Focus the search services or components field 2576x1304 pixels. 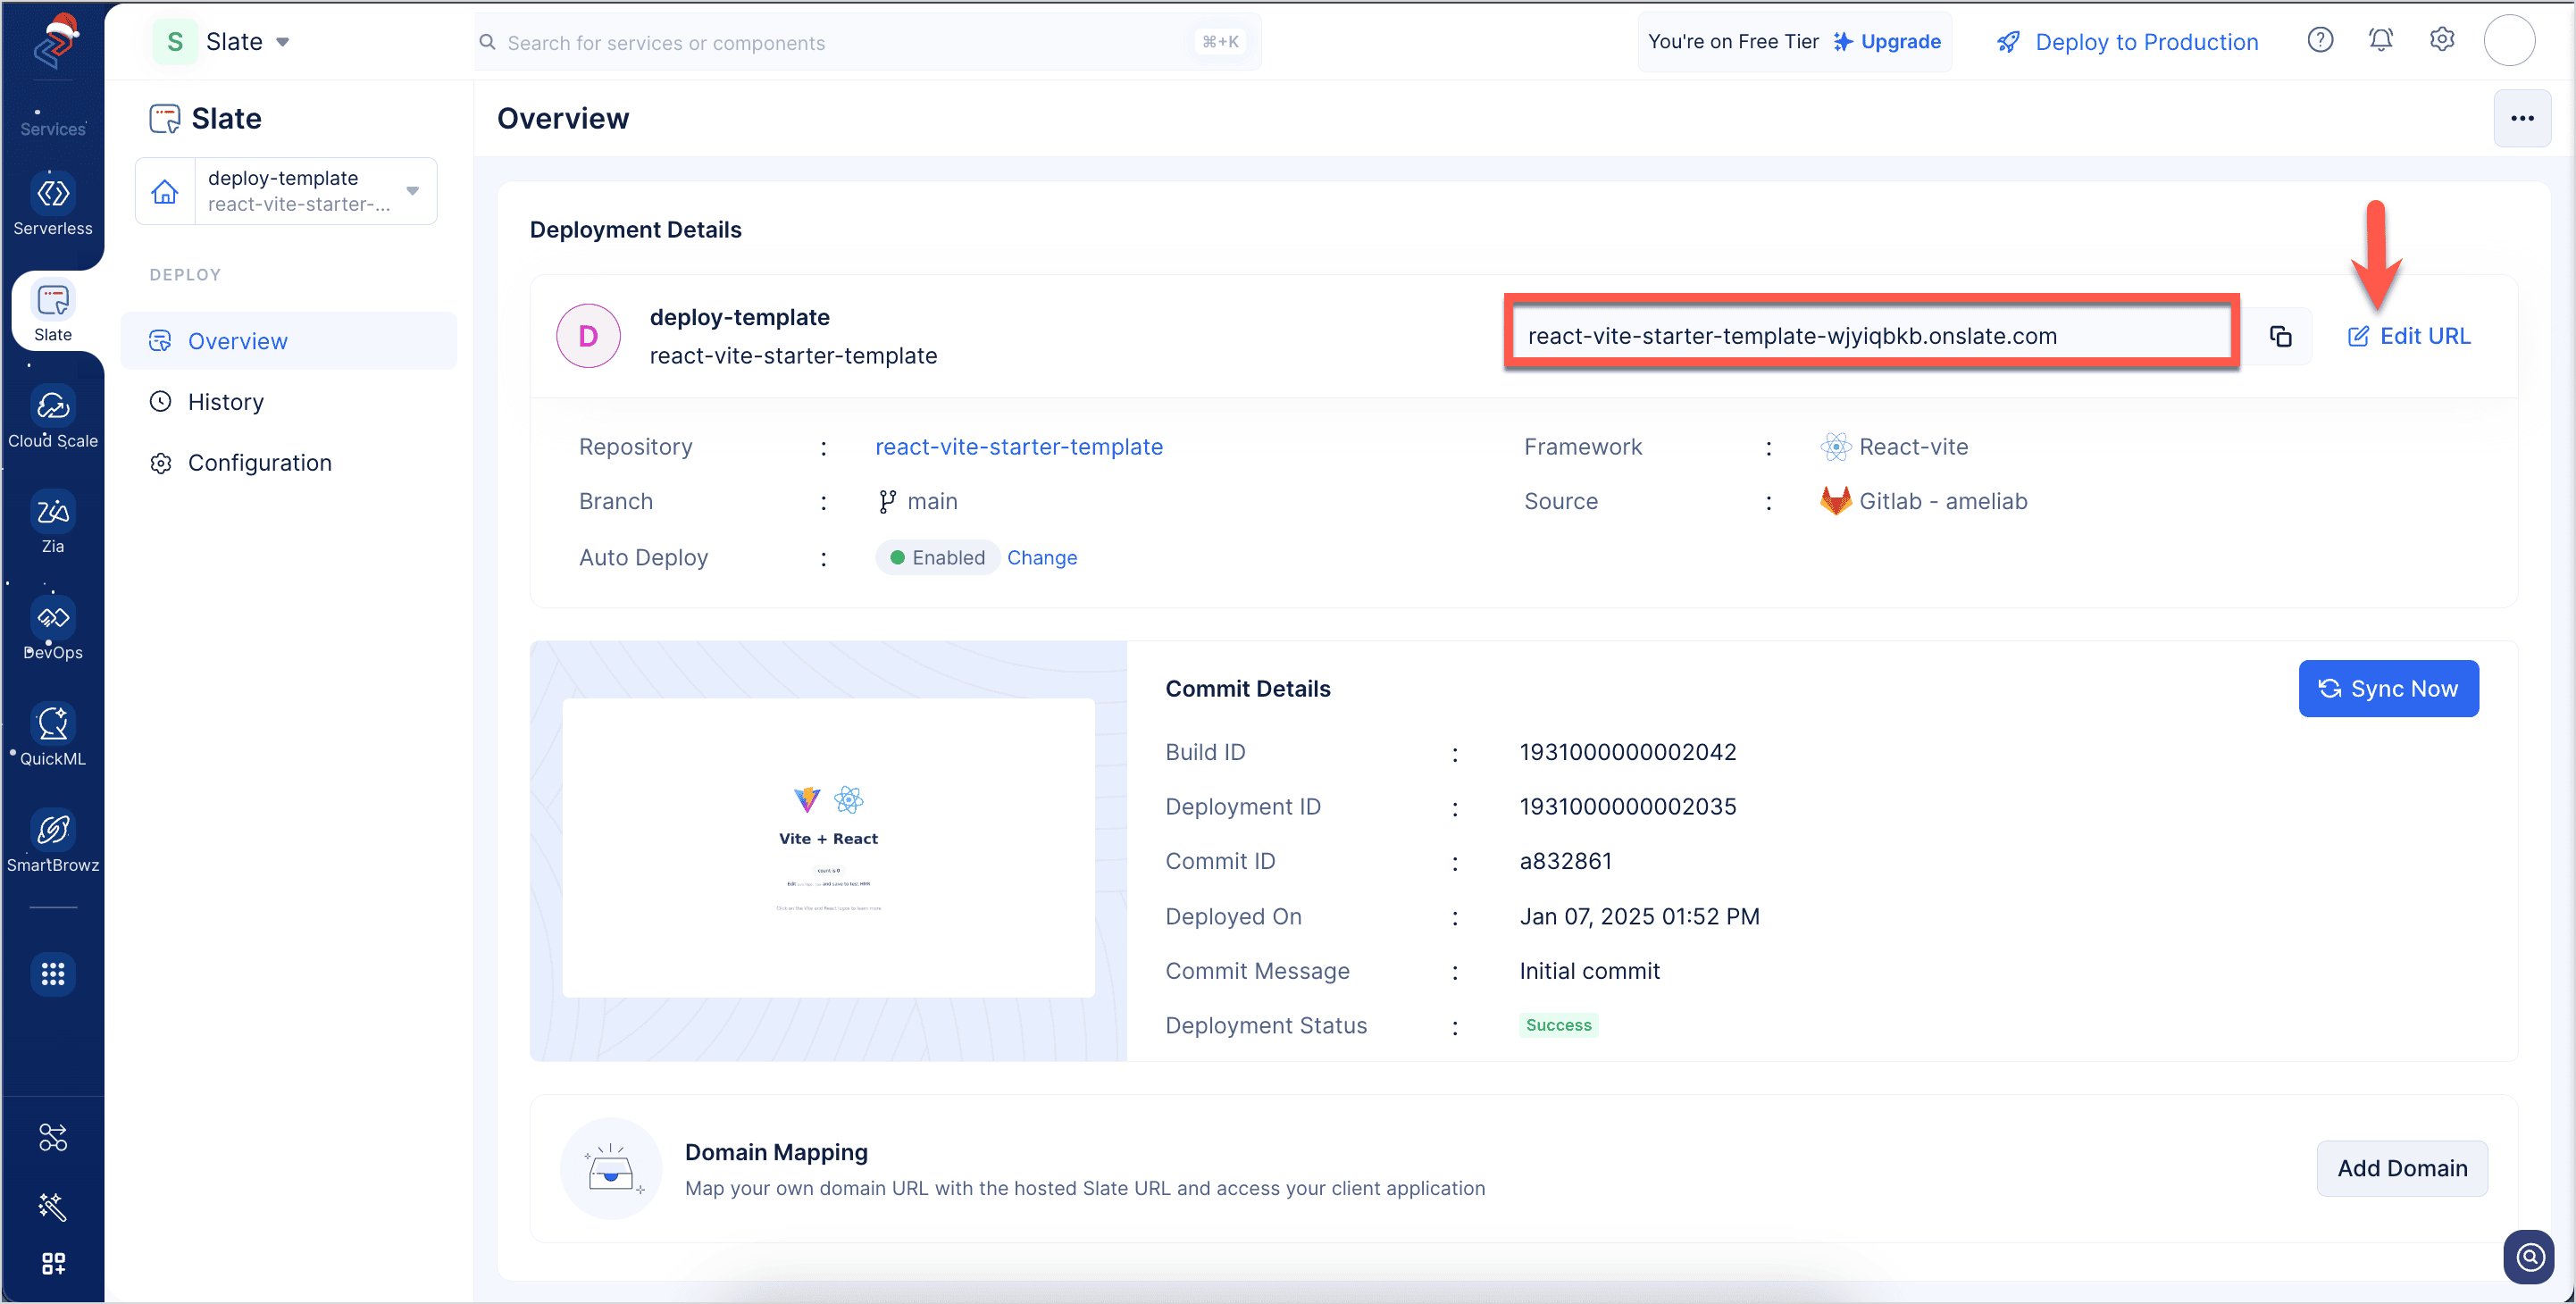868,42
